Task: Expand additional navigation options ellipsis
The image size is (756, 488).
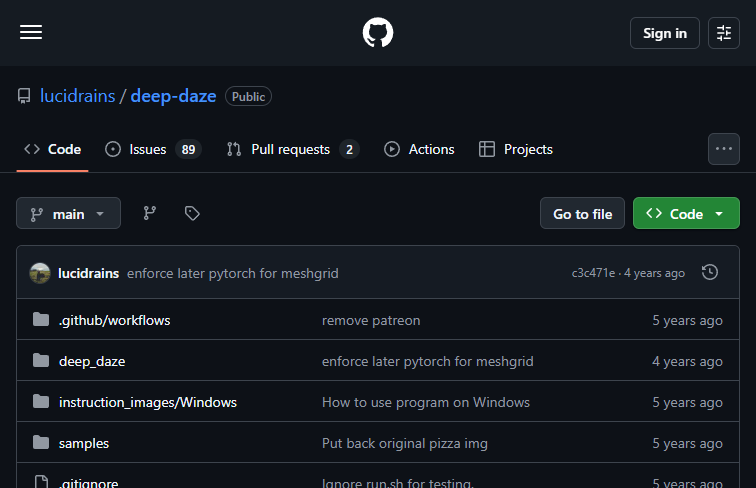Action: click(724, 149)
